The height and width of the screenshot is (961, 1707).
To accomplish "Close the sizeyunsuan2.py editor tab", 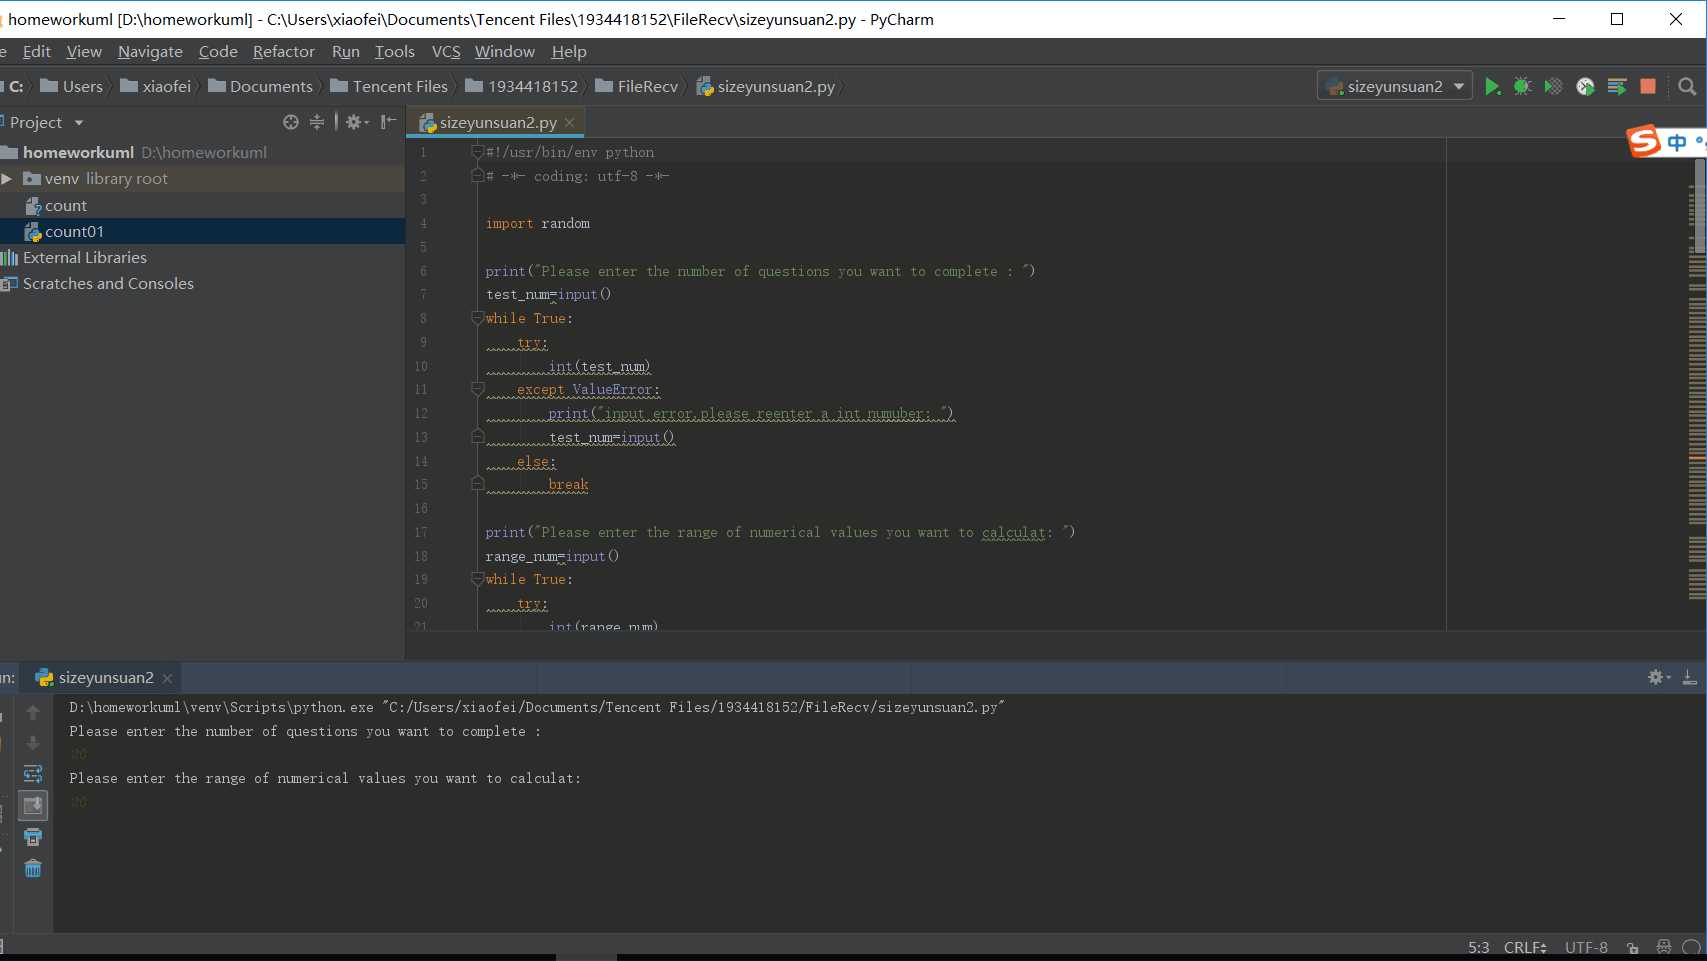I will tap(569, 122).
